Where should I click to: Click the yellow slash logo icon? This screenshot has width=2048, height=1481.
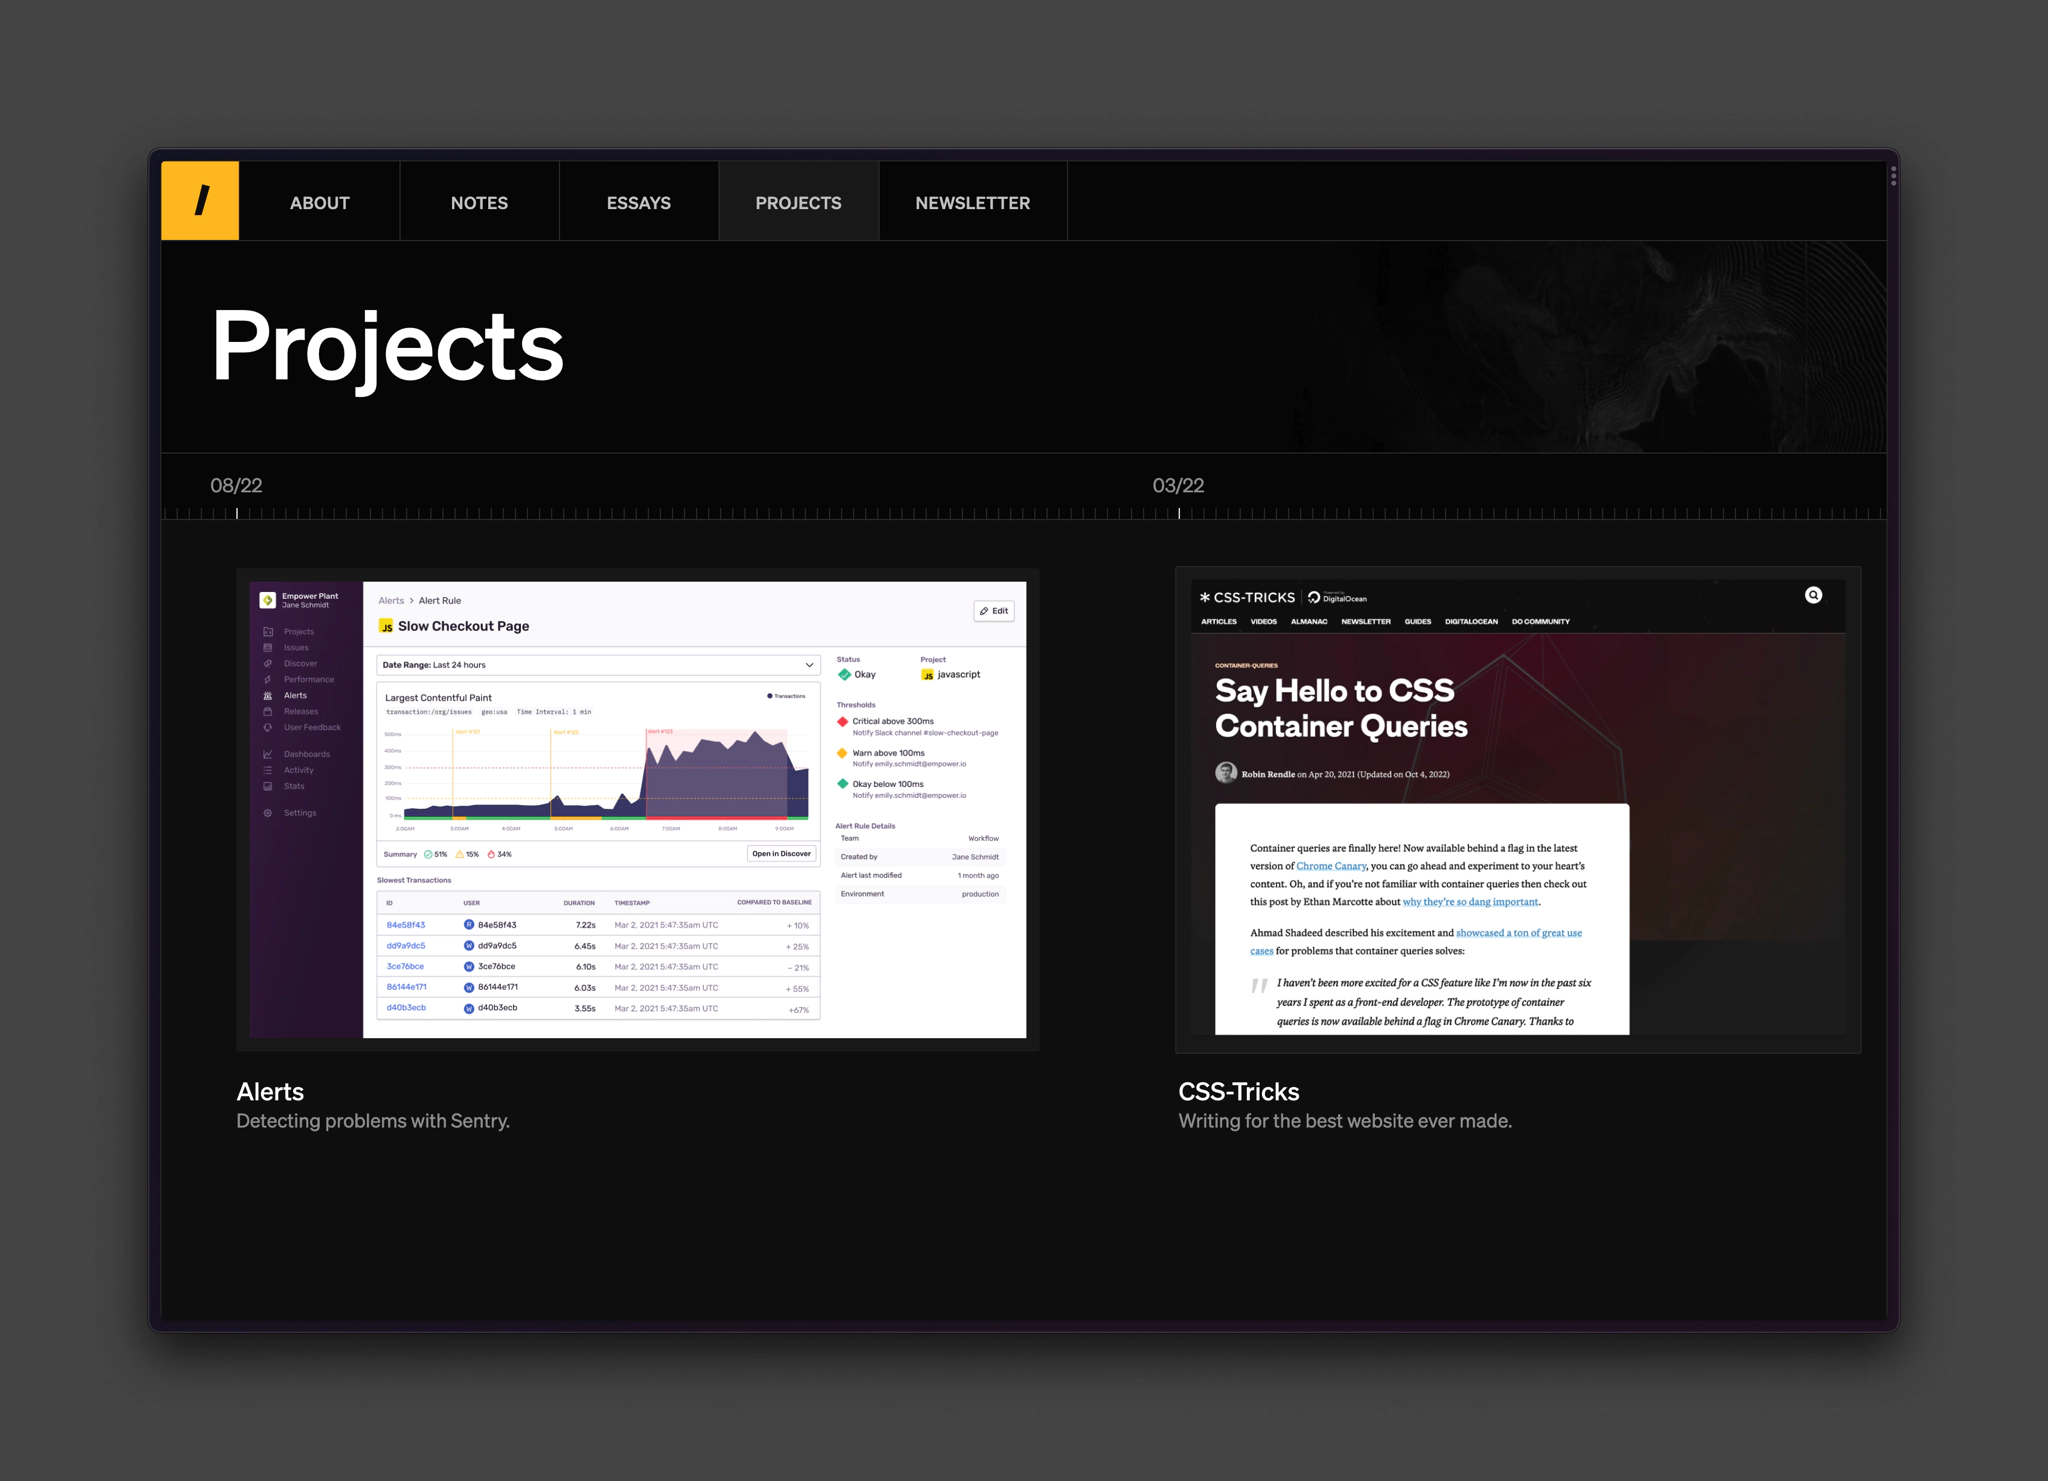click(200, 201)
